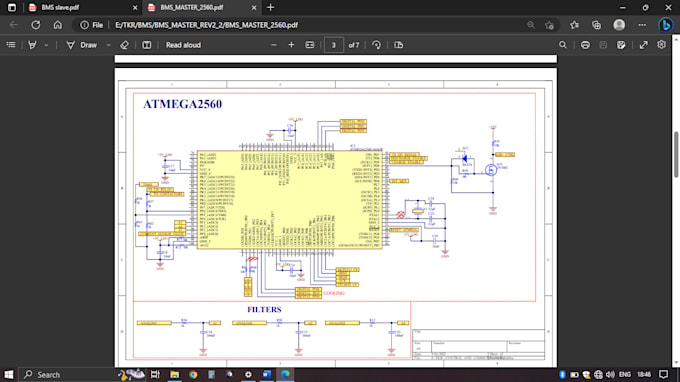Check battery status in tray
The width and height of the screenshot is (680, 382).
[575, 375]
